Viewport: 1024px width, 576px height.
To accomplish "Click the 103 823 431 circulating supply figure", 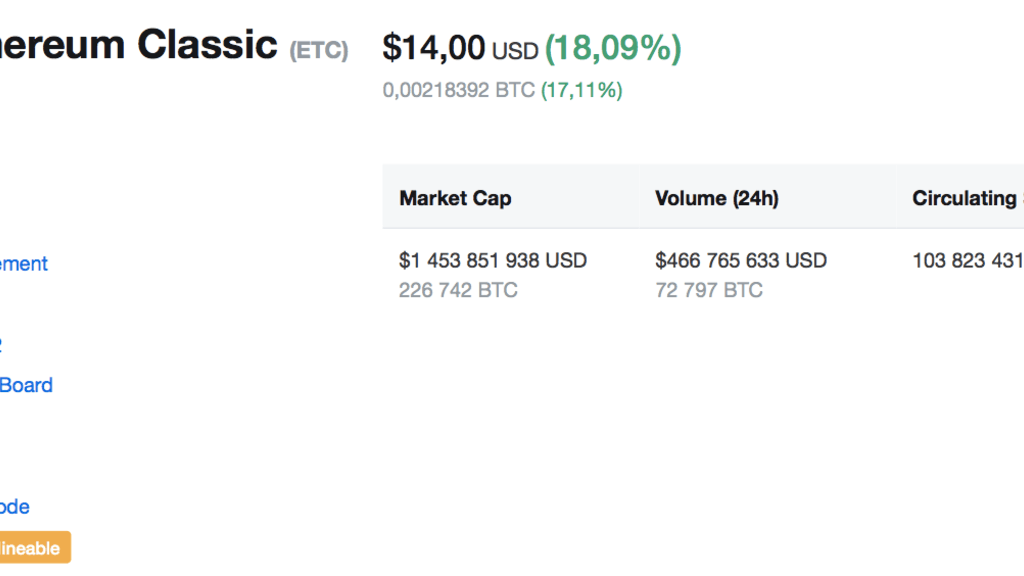I will [967, 261].
